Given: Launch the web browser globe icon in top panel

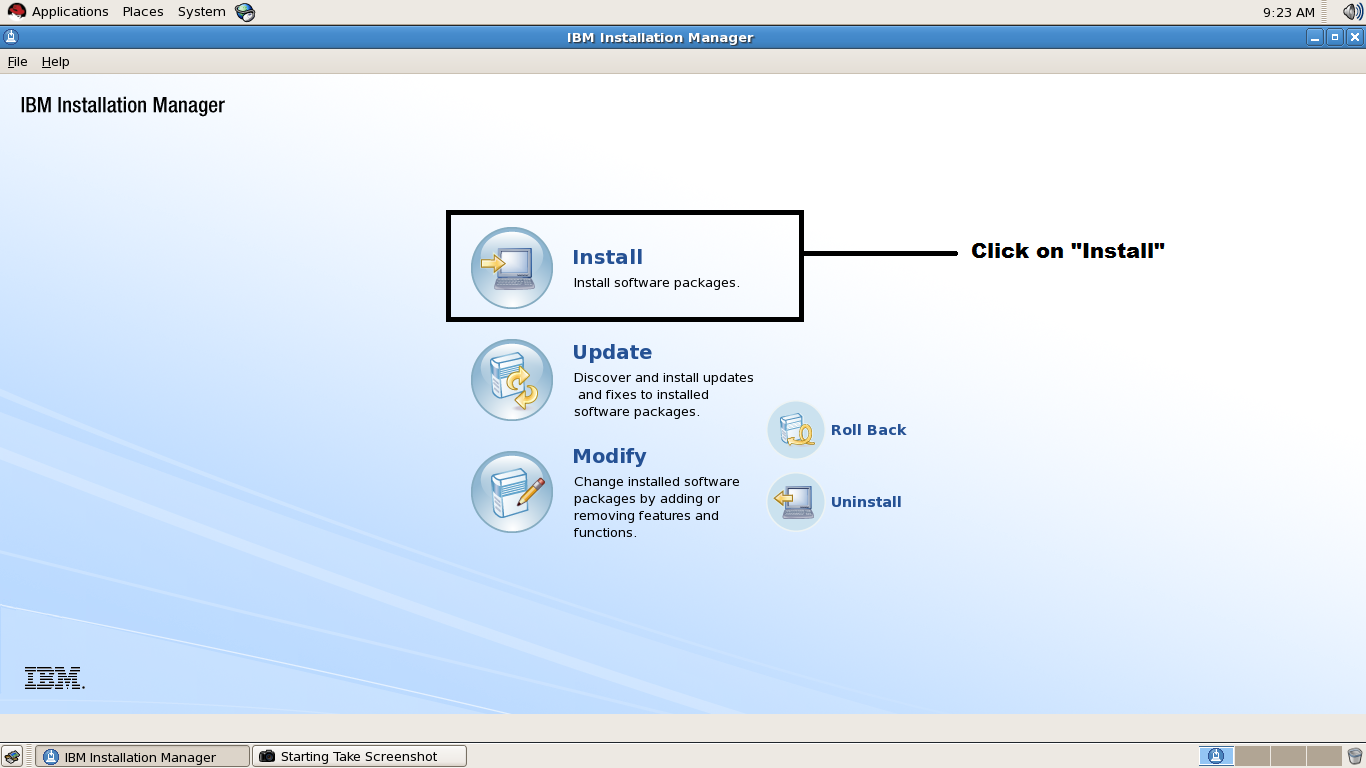Looking at the screenshot, I should 245,12.
